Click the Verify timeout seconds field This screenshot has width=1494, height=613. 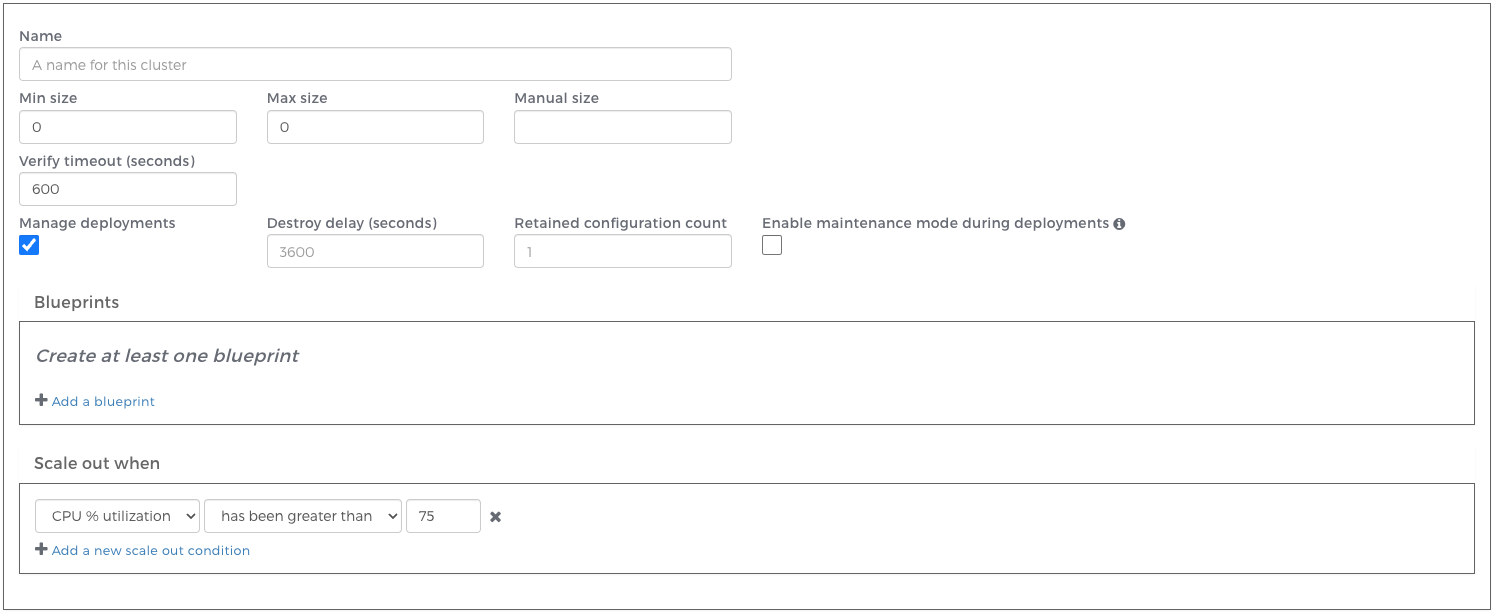point(128,189)
